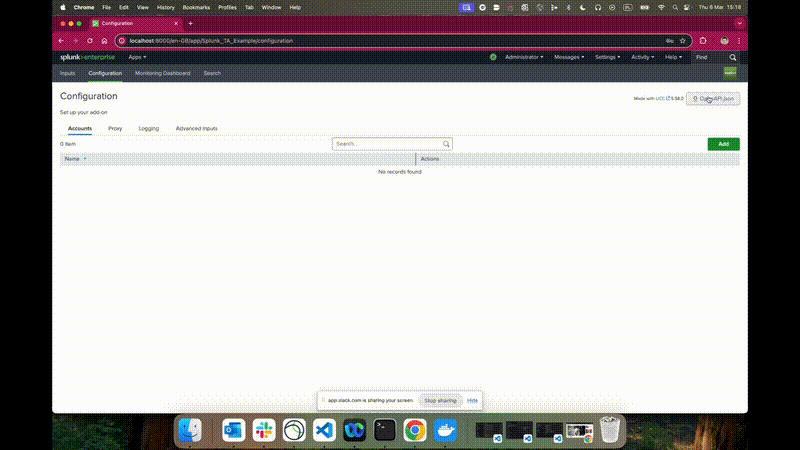Open Finder from the dock

pyautogui.click(x=190, y=430)
